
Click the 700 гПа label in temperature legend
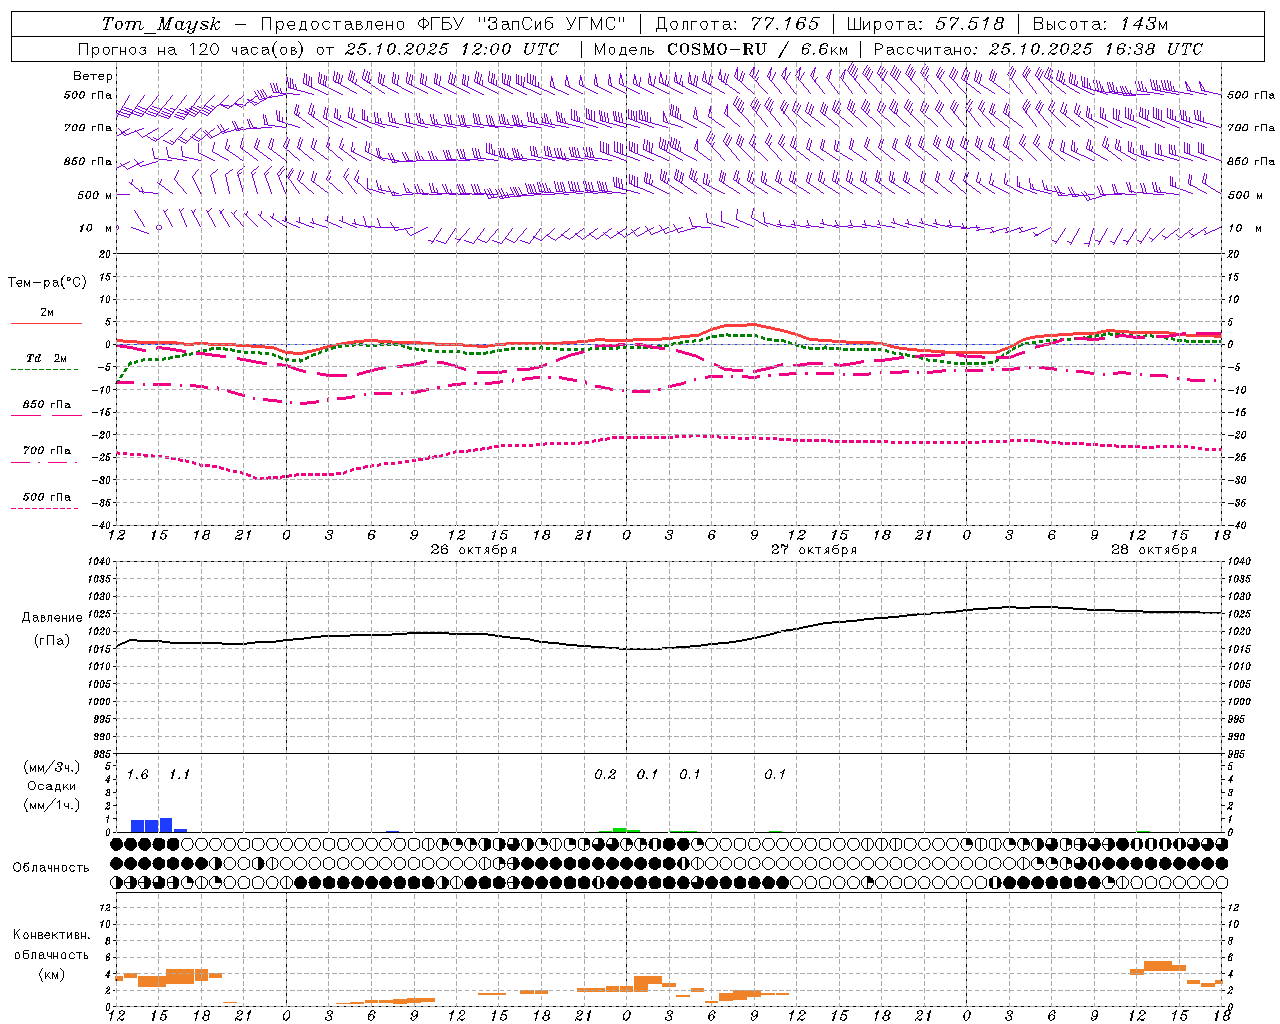[x=46, y=451]
